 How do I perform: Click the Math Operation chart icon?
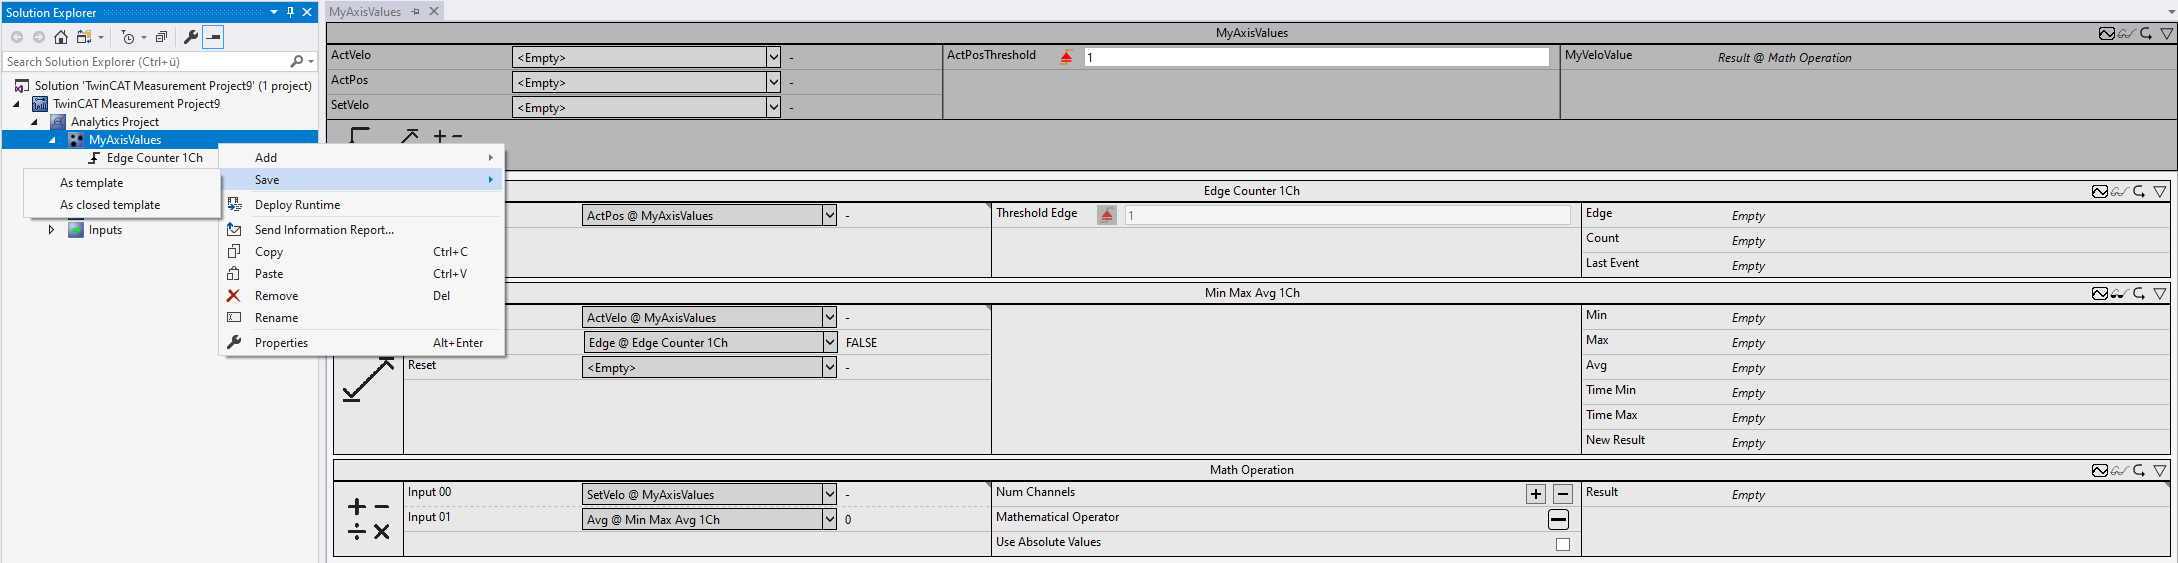coord(2100,470)
